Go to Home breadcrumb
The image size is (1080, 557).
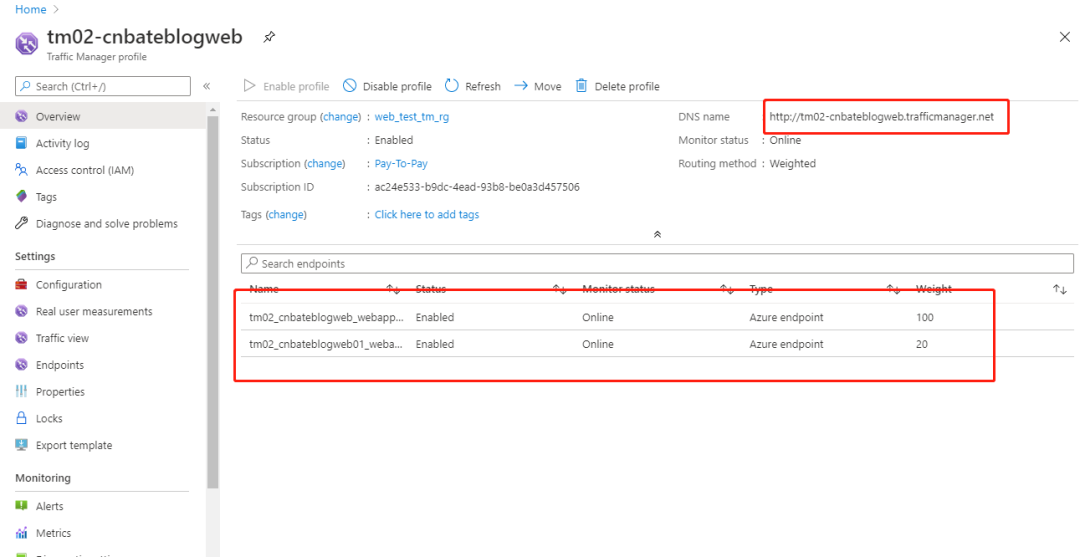point(30,10)
